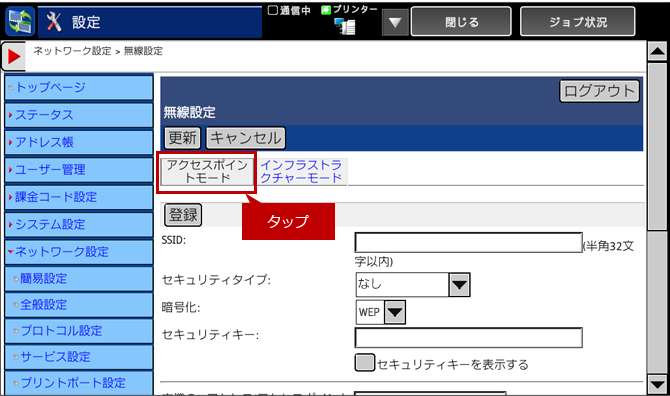670x396 pixels.
Task: Open the 暗号化 WEP dropdown
Action: tap(381, 312)
